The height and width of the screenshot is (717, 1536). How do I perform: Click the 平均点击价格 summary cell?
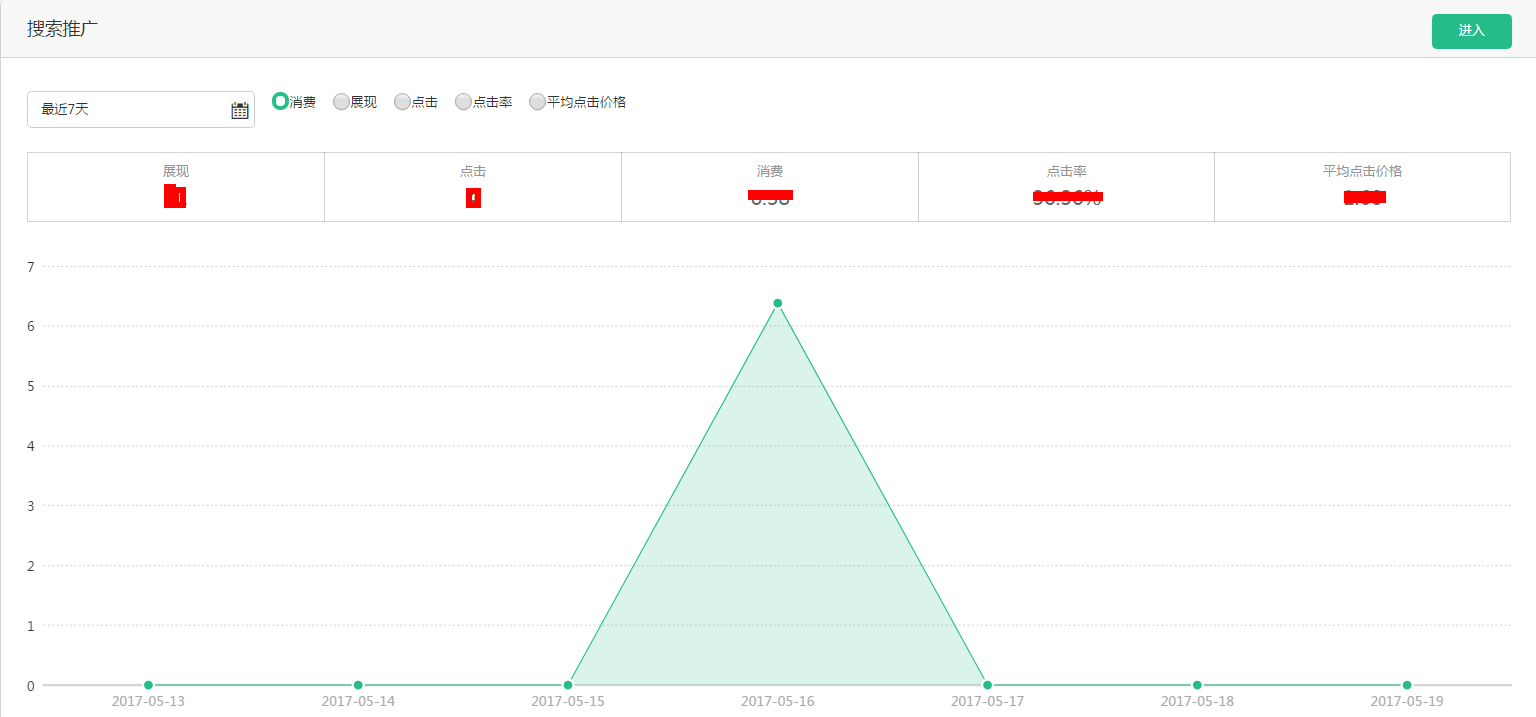(1362, 187)
